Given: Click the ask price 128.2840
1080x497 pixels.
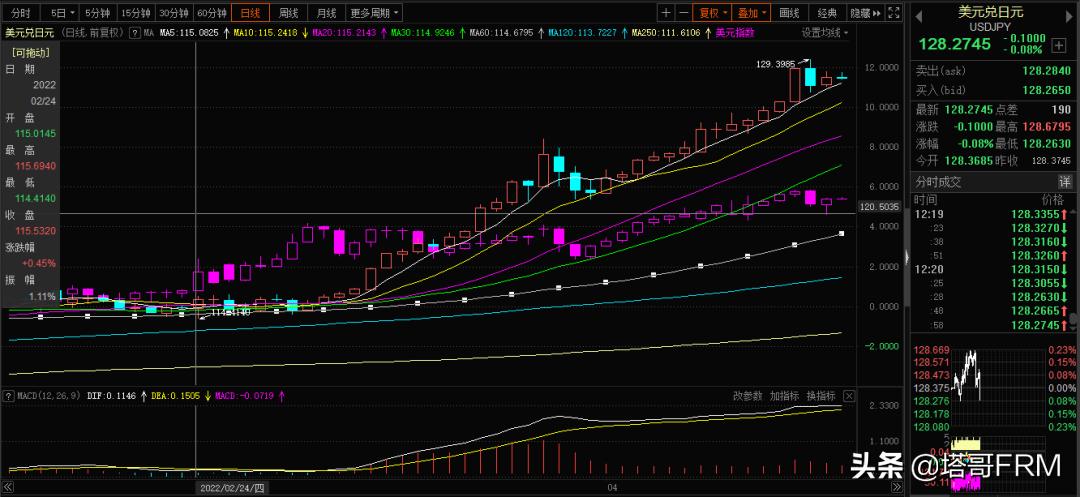Looking at the screenshot, I should tap(1046, 71).
